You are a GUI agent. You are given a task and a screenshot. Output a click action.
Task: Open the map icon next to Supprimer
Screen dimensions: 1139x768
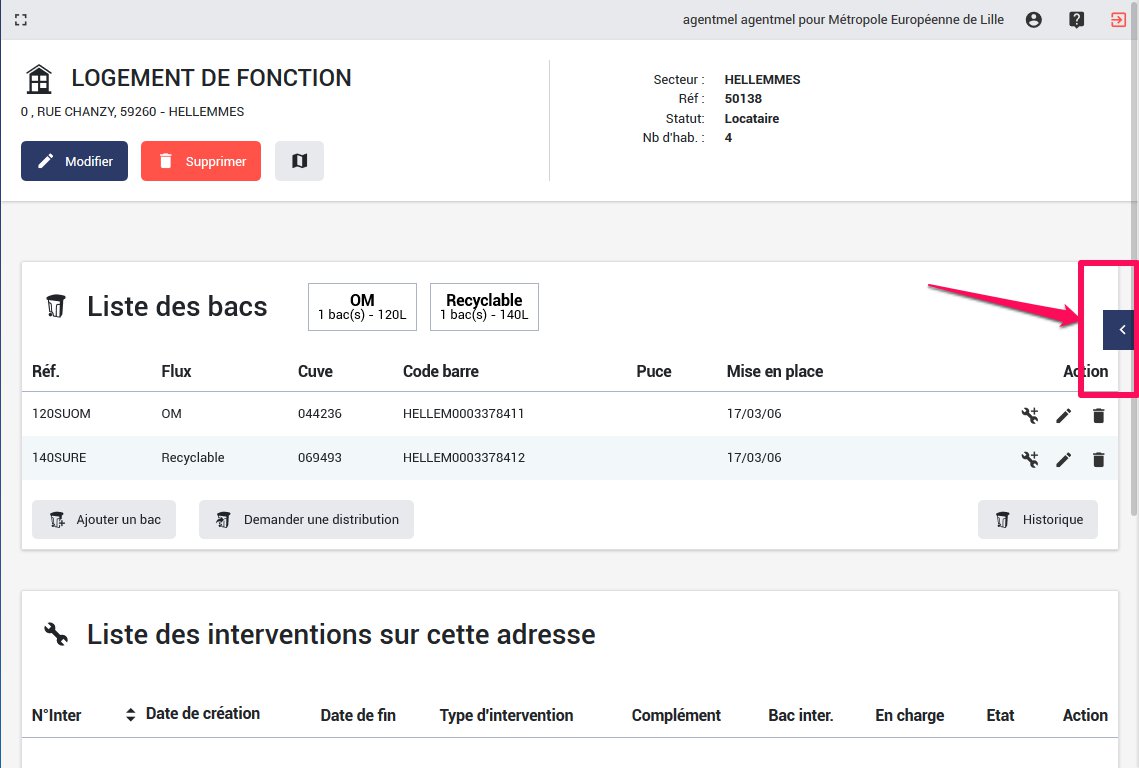(x=298, y=160)
